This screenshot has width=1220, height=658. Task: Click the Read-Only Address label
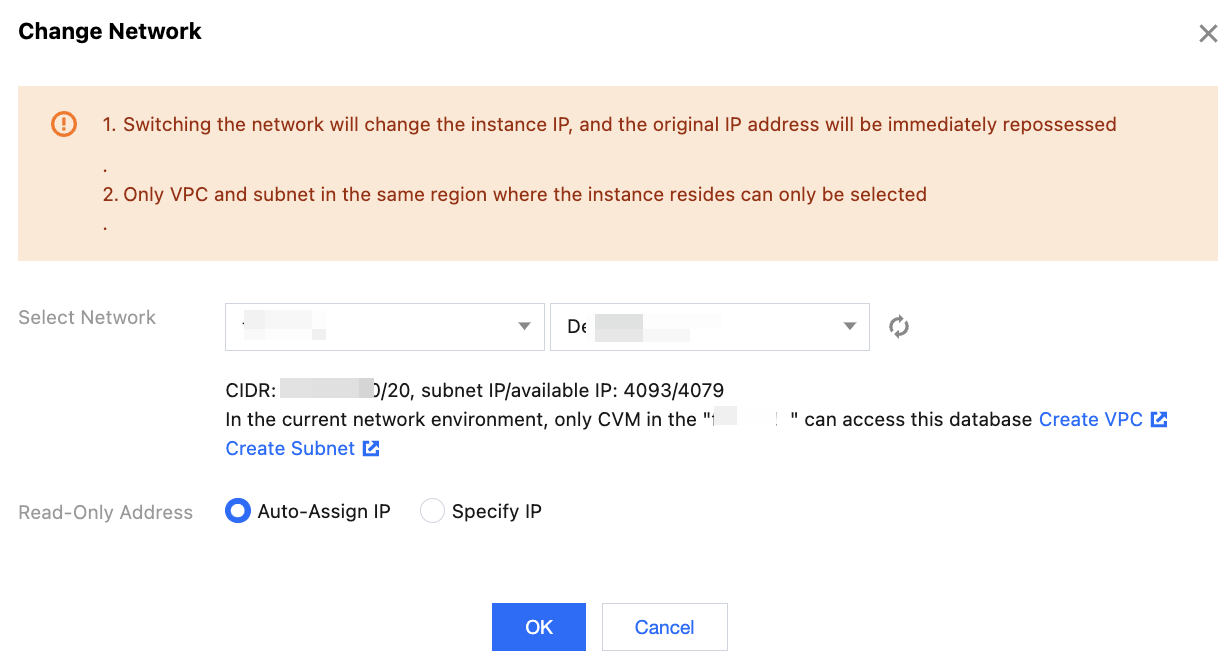[105, 513]
